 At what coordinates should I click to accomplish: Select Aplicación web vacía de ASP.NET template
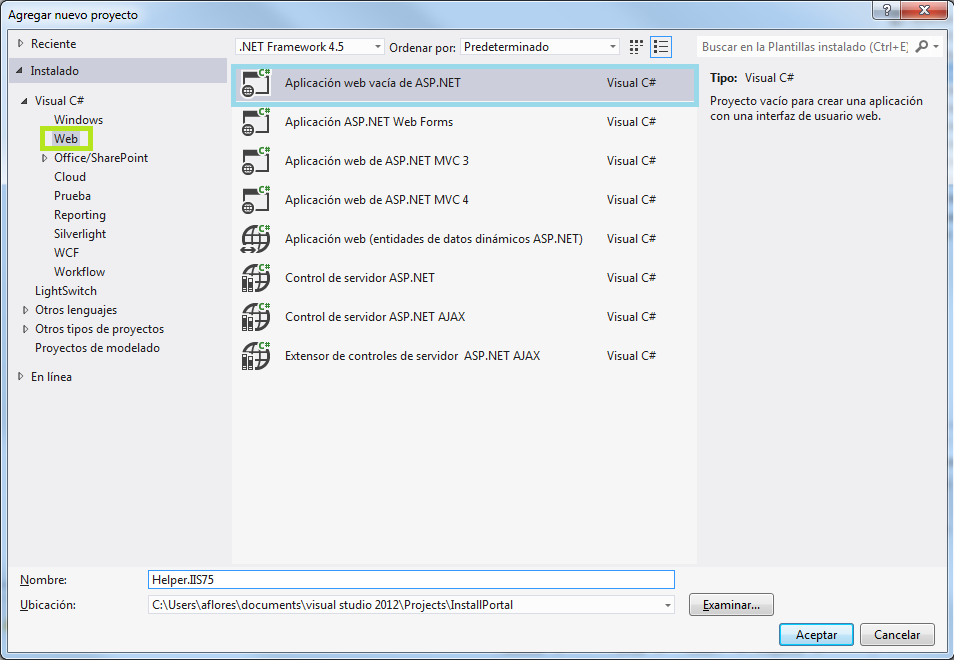point(464,83)
